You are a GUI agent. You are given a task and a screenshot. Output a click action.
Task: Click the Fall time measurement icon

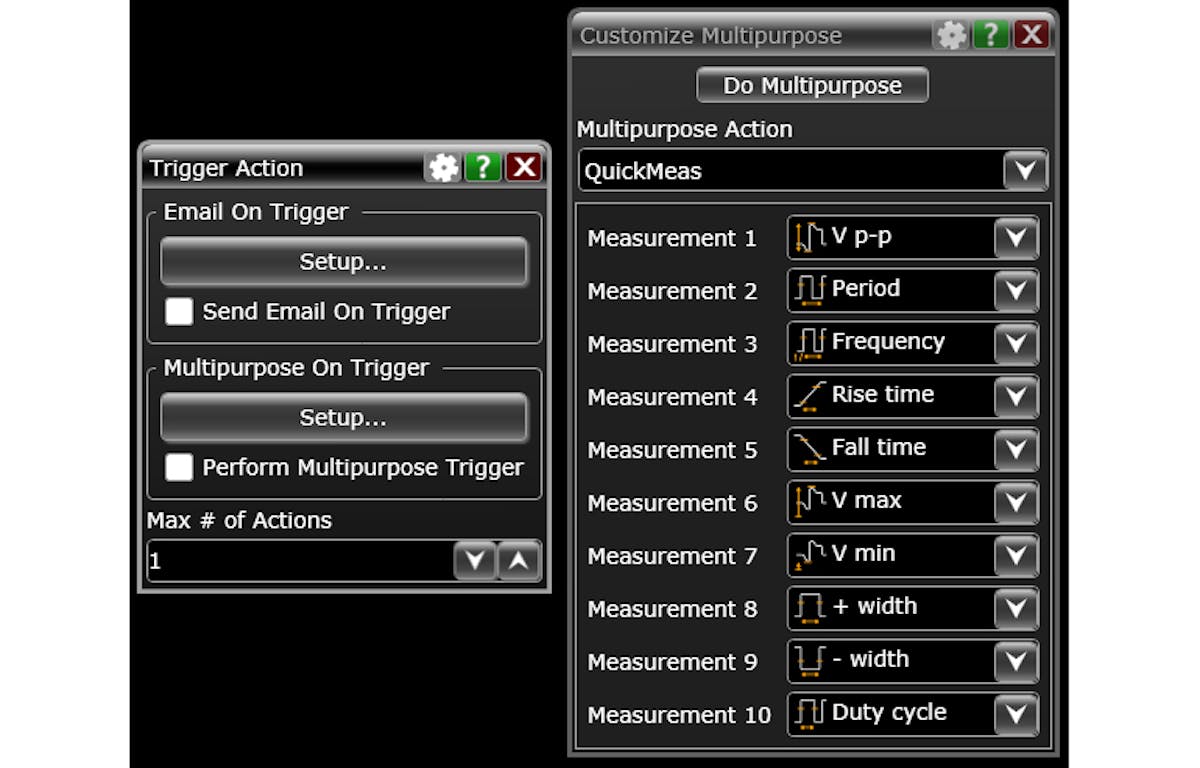(x=812, y=448)
